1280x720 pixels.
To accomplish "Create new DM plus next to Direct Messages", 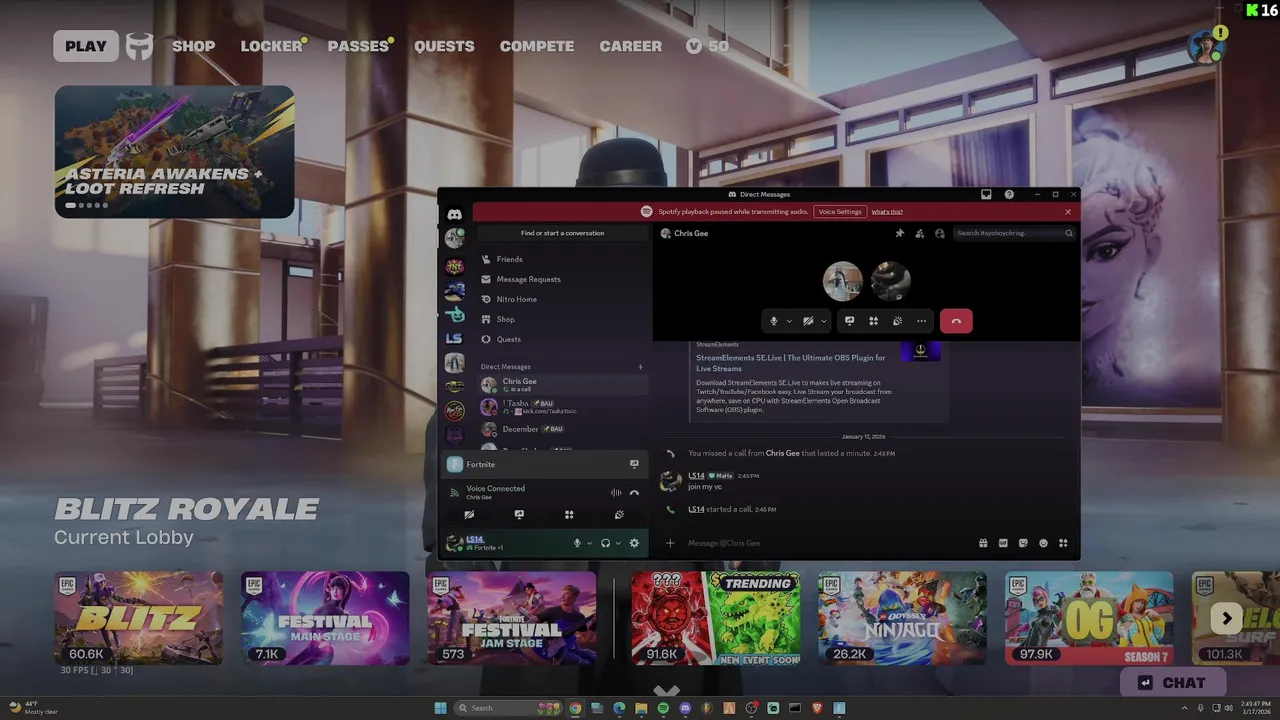I will (x=641, y=367).
